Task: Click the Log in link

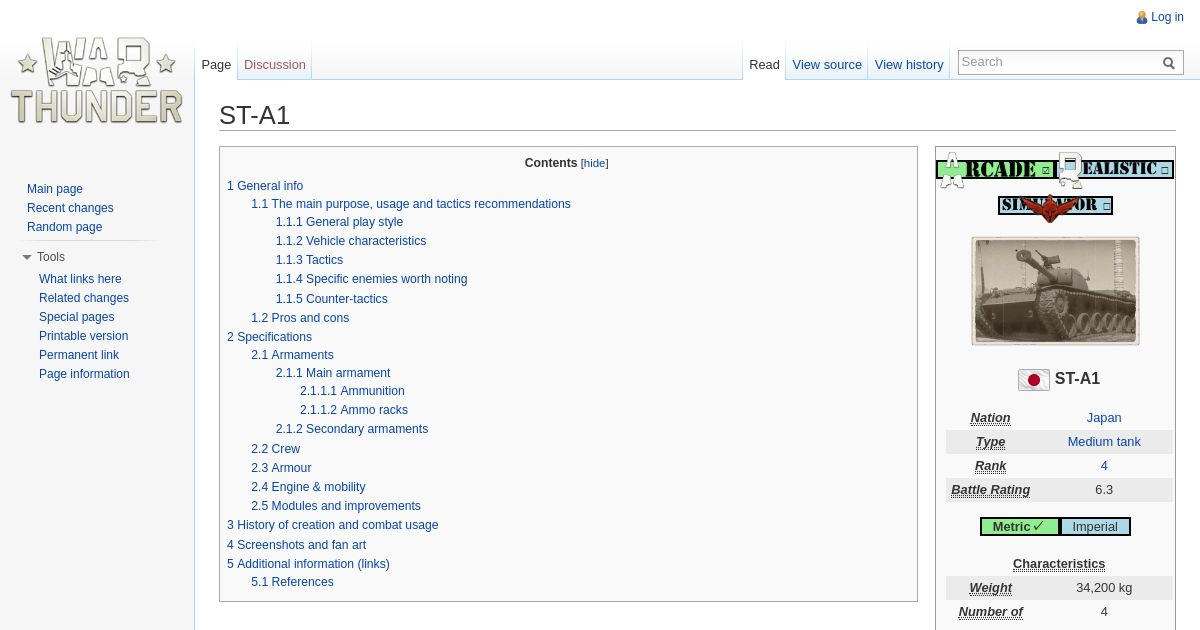Action: click(1167, 17)
